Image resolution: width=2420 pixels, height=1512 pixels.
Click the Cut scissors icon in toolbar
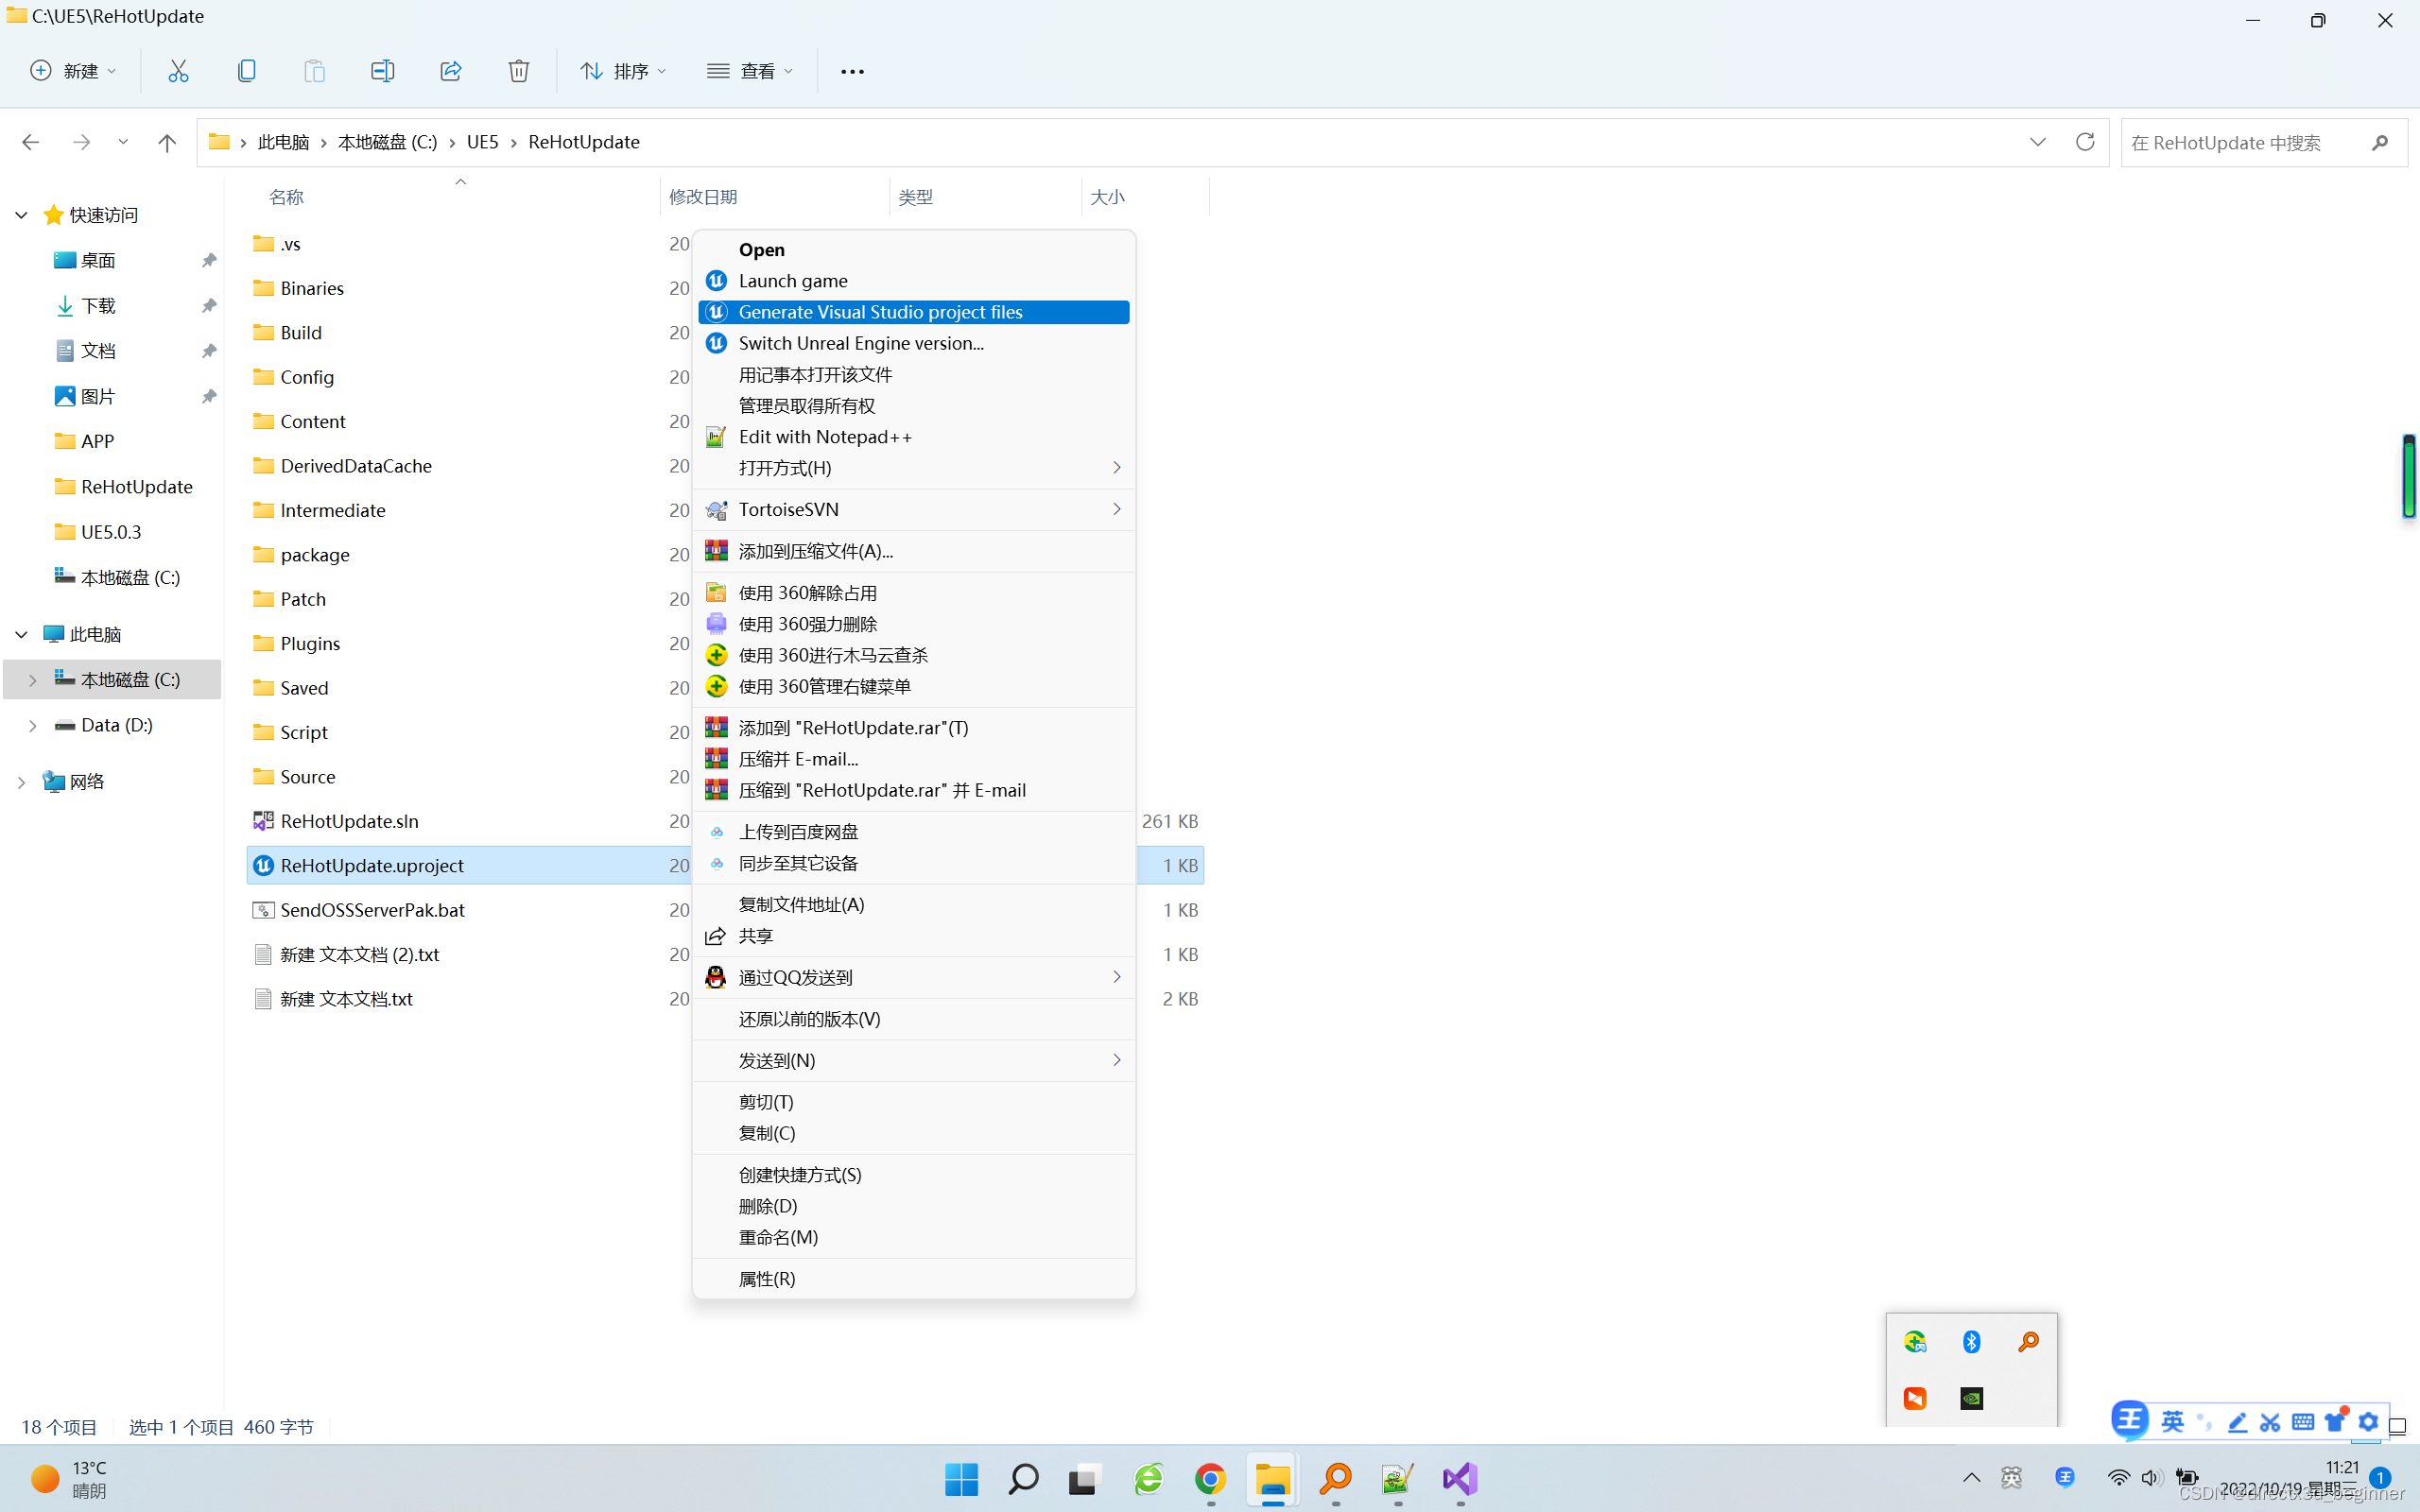pos(178,71)
